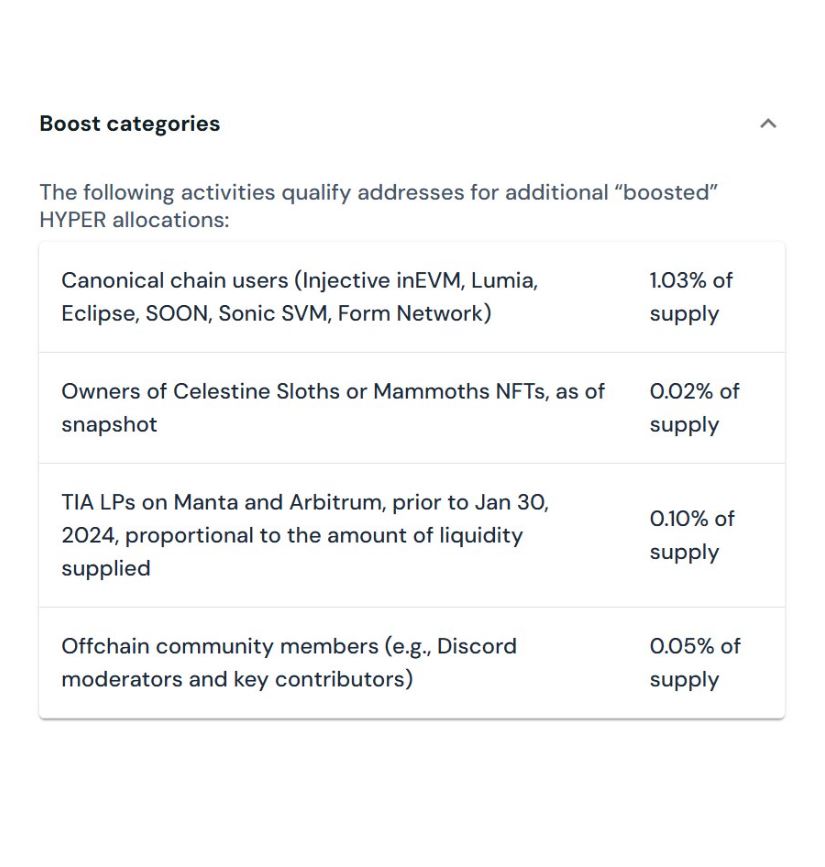Screen dimensions: 825x867
Task: Click the word 'snapshot' in NFT row
Action: pos(109,425)
